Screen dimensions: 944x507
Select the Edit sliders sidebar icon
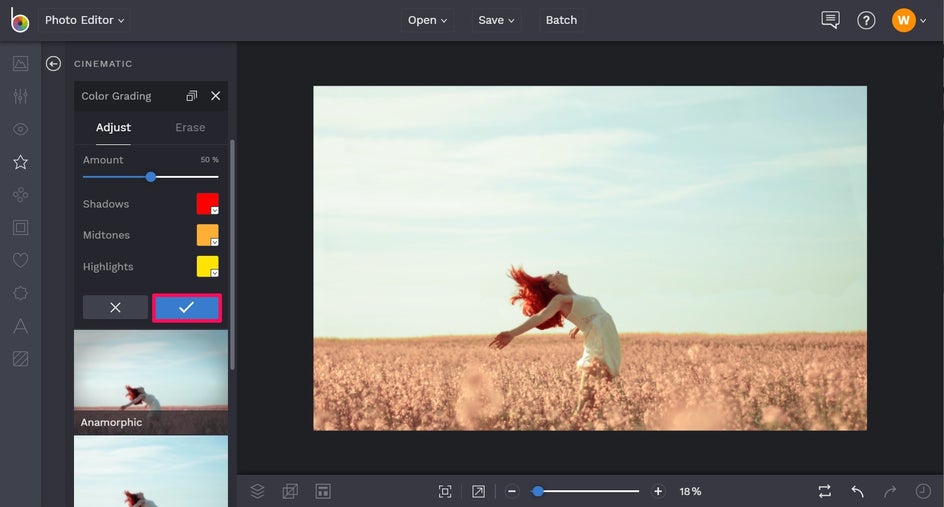(x=20, y=97)
